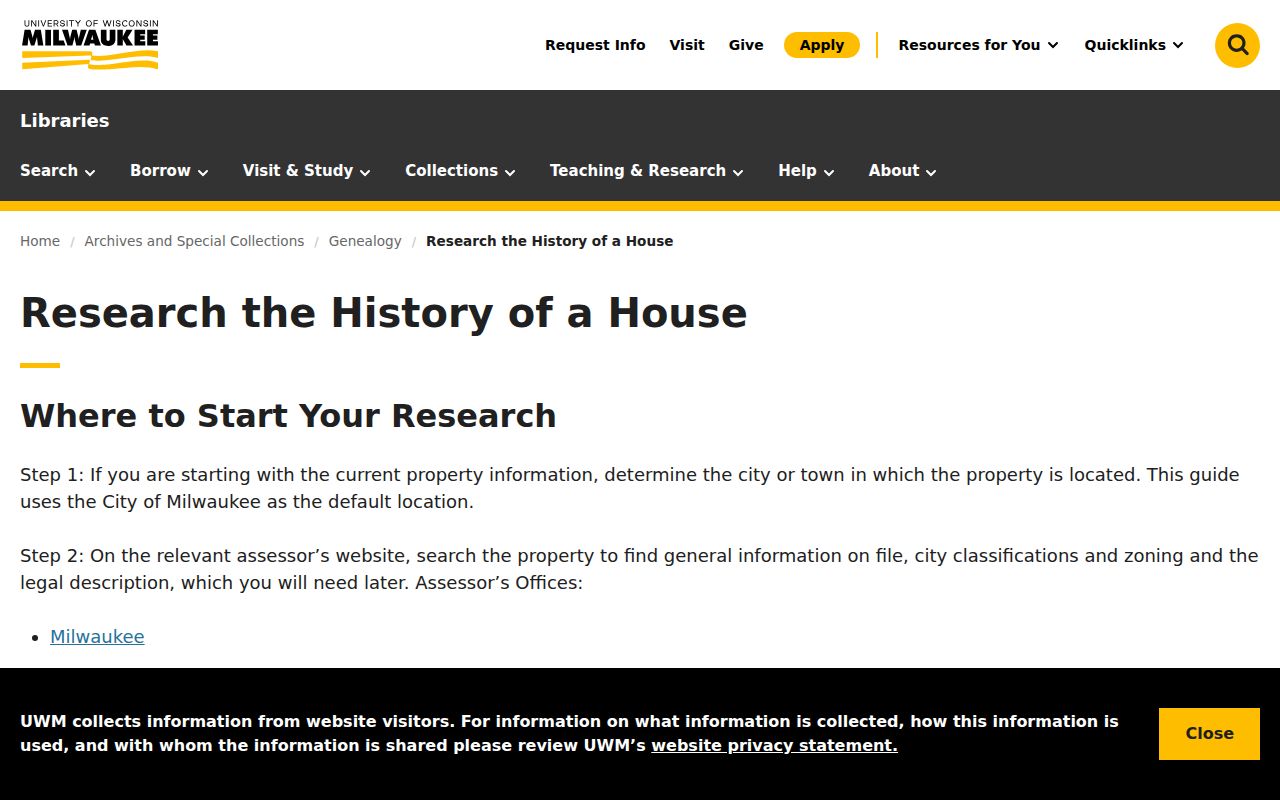Open the site search magnifier icon
This screenshot has width=1280, height=800.
point(1237,45)
